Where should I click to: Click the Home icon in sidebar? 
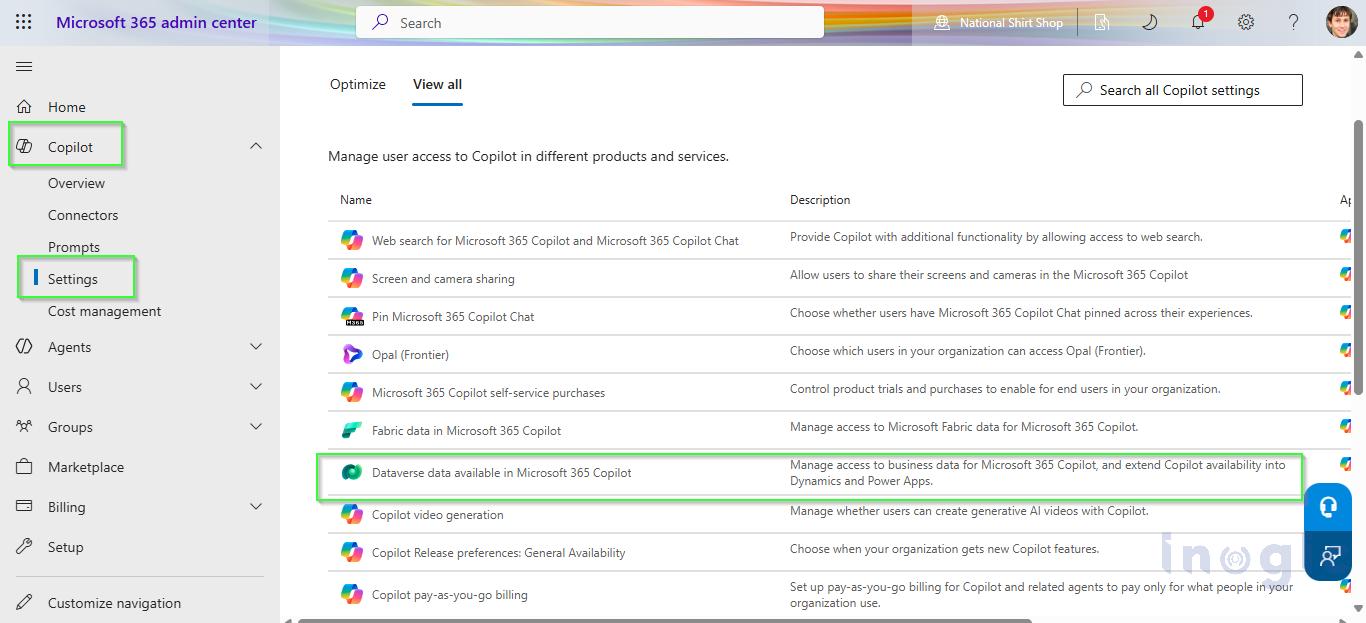pos(25,107)
